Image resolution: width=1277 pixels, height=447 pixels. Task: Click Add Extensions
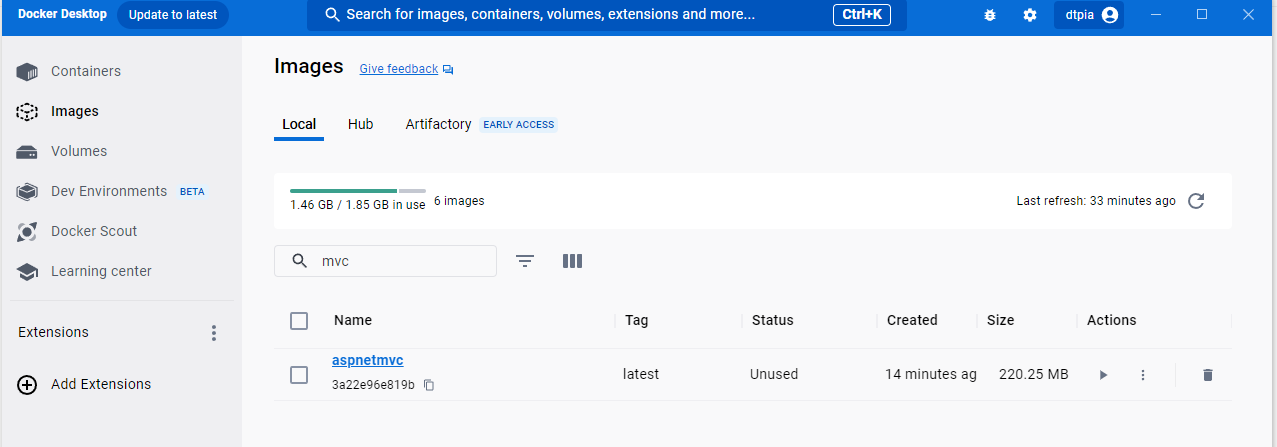coord(101,384)
